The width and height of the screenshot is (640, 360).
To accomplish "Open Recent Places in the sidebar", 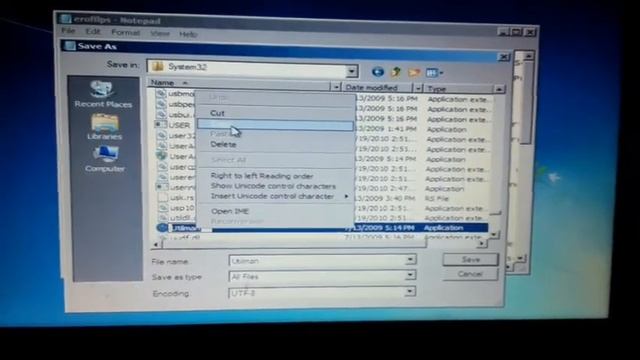I will click(103, 94).
